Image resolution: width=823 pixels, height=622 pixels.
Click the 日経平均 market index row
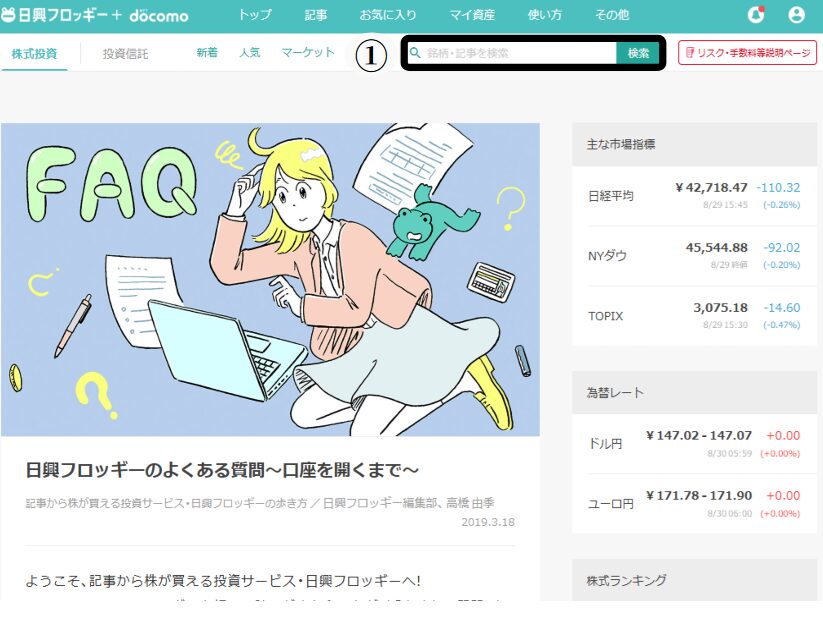click(x=694, y=196)
